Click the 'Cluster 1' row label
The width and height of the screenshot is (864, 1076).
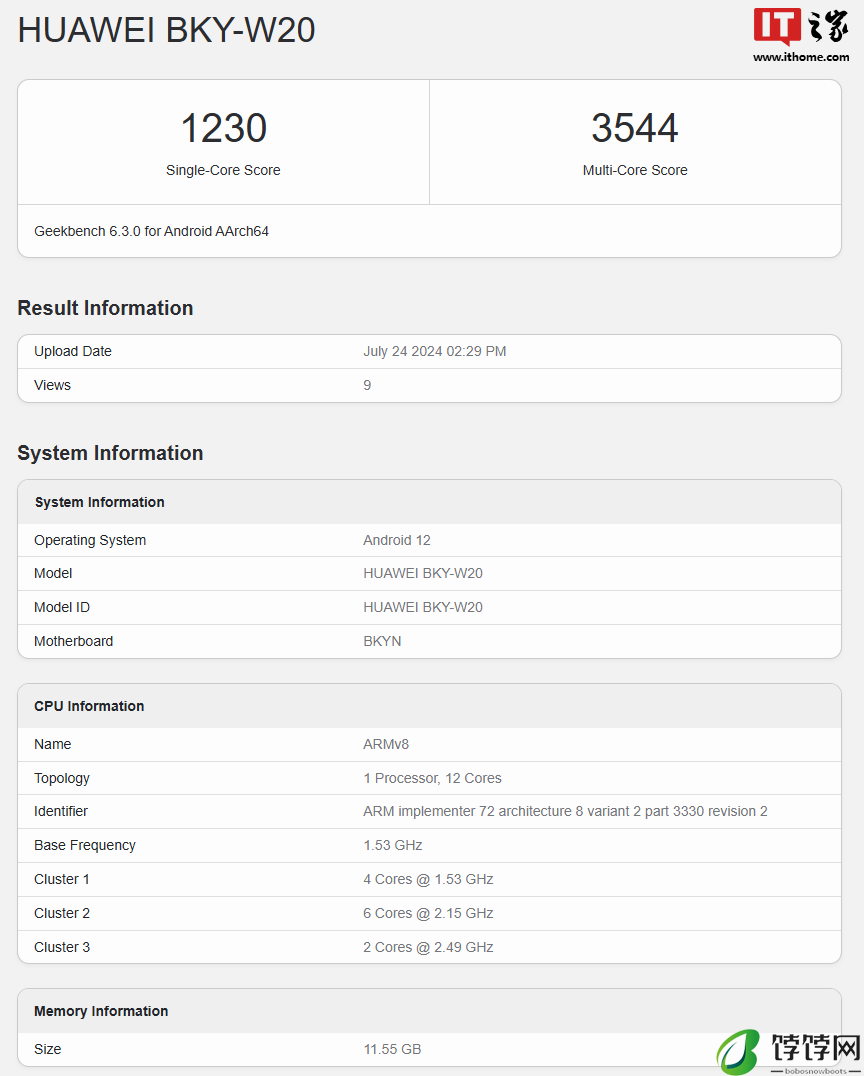coord(62,879)
